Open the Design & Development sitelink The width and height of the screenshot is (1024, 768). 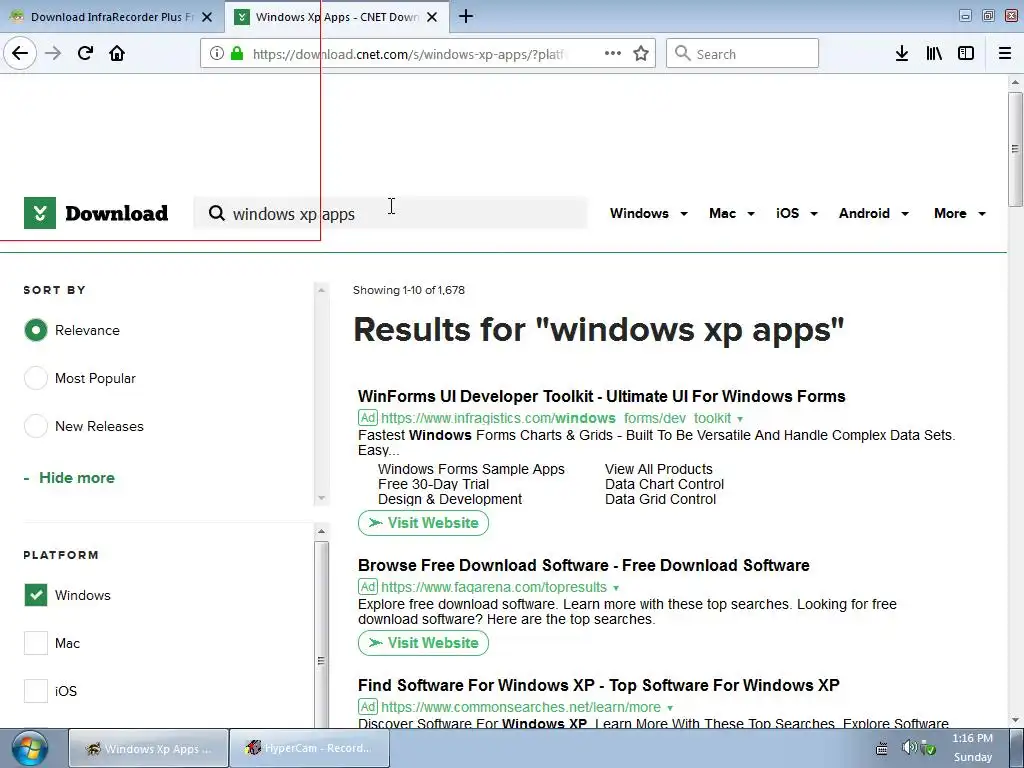[449, 499]
